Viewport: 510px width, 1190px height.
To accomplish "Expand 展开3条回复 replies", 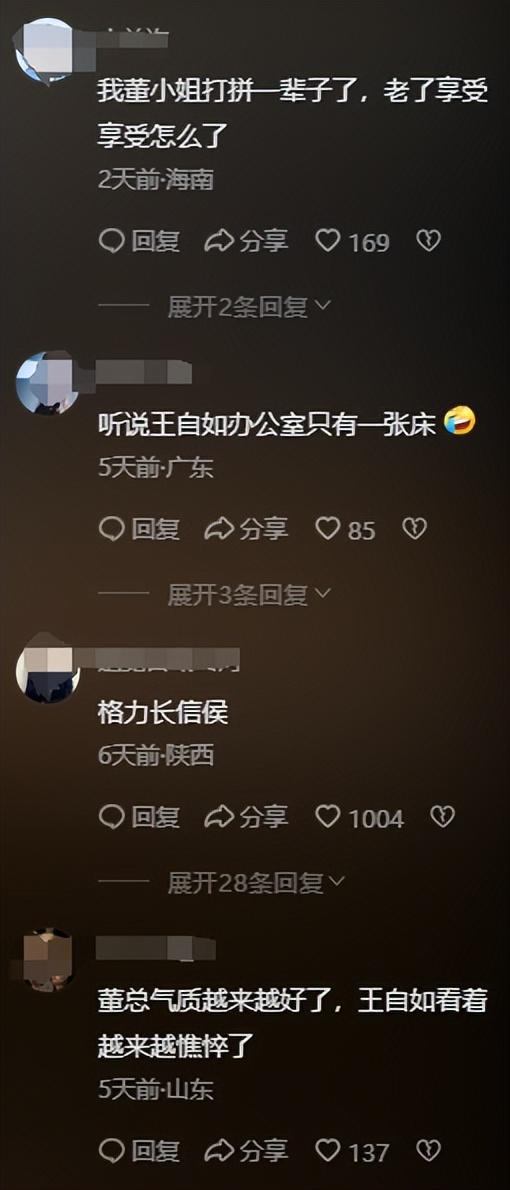I will [x=249, y=595].
